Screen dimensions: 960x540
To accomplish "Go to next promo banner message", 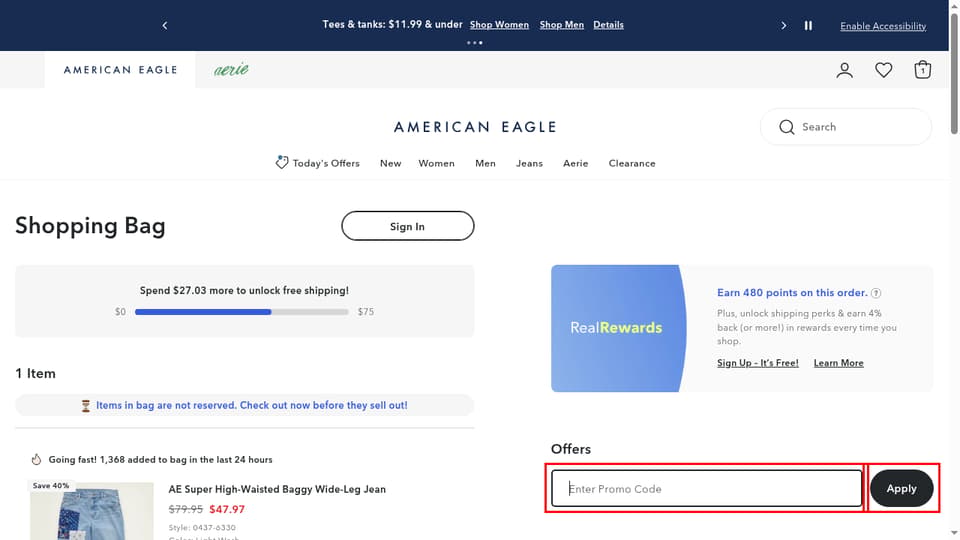I will [x=784, y=25].
